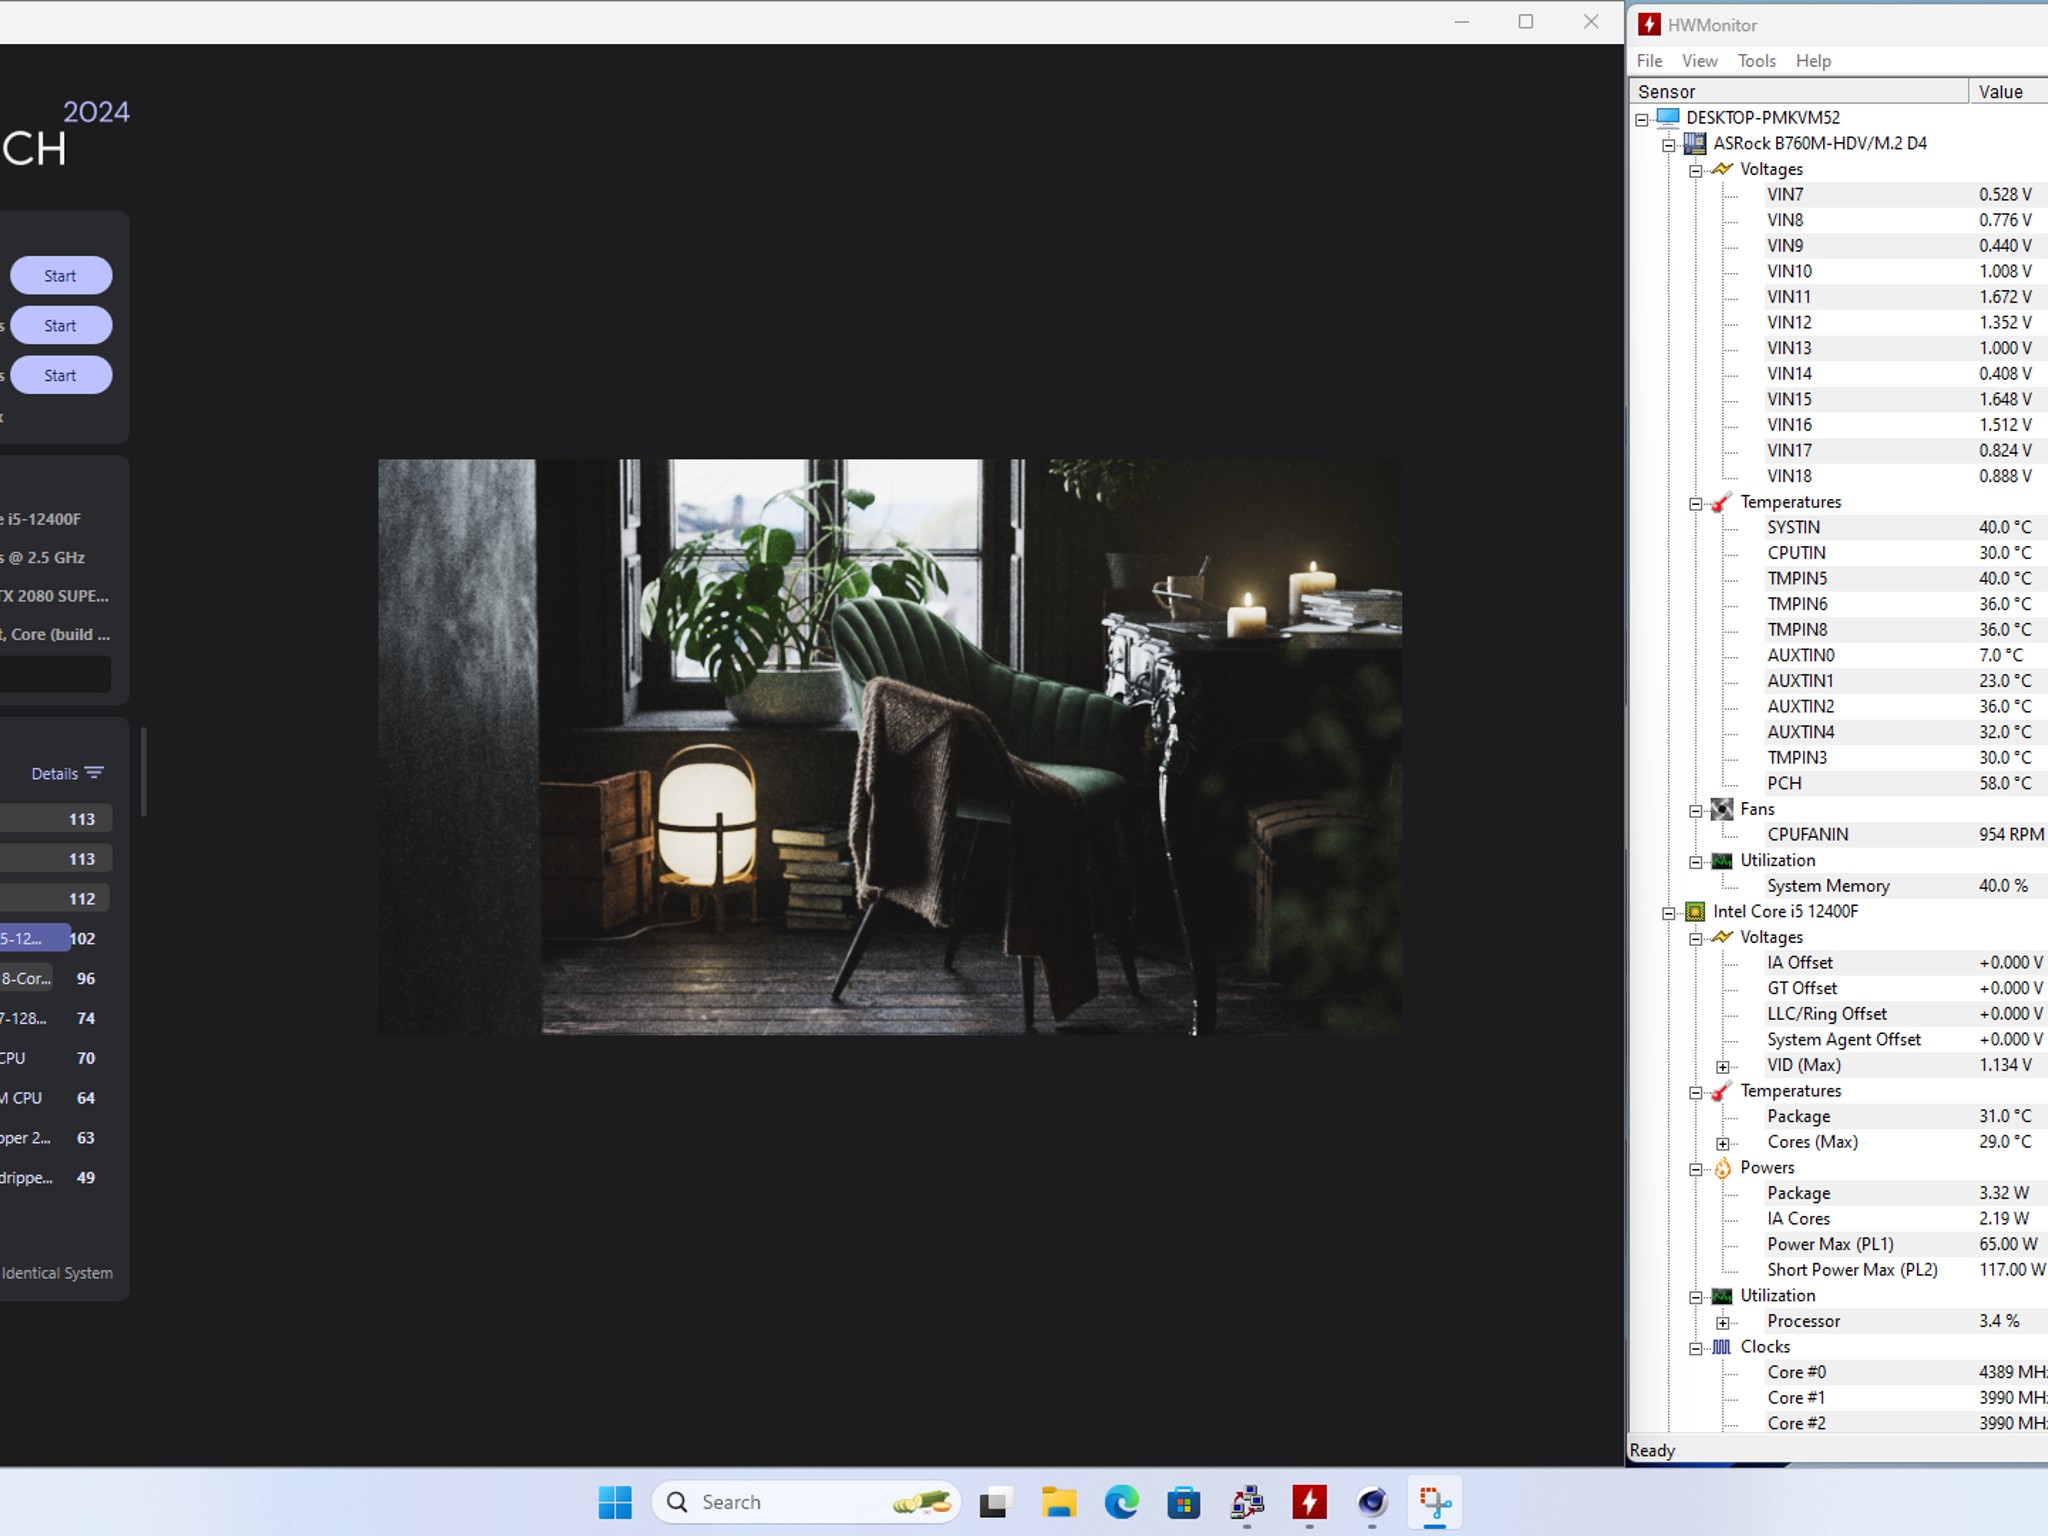Launch Microsoft Edge from taskbar
The height and width of the screenshot is (1536, 2048).
tap(1121, 1502)
